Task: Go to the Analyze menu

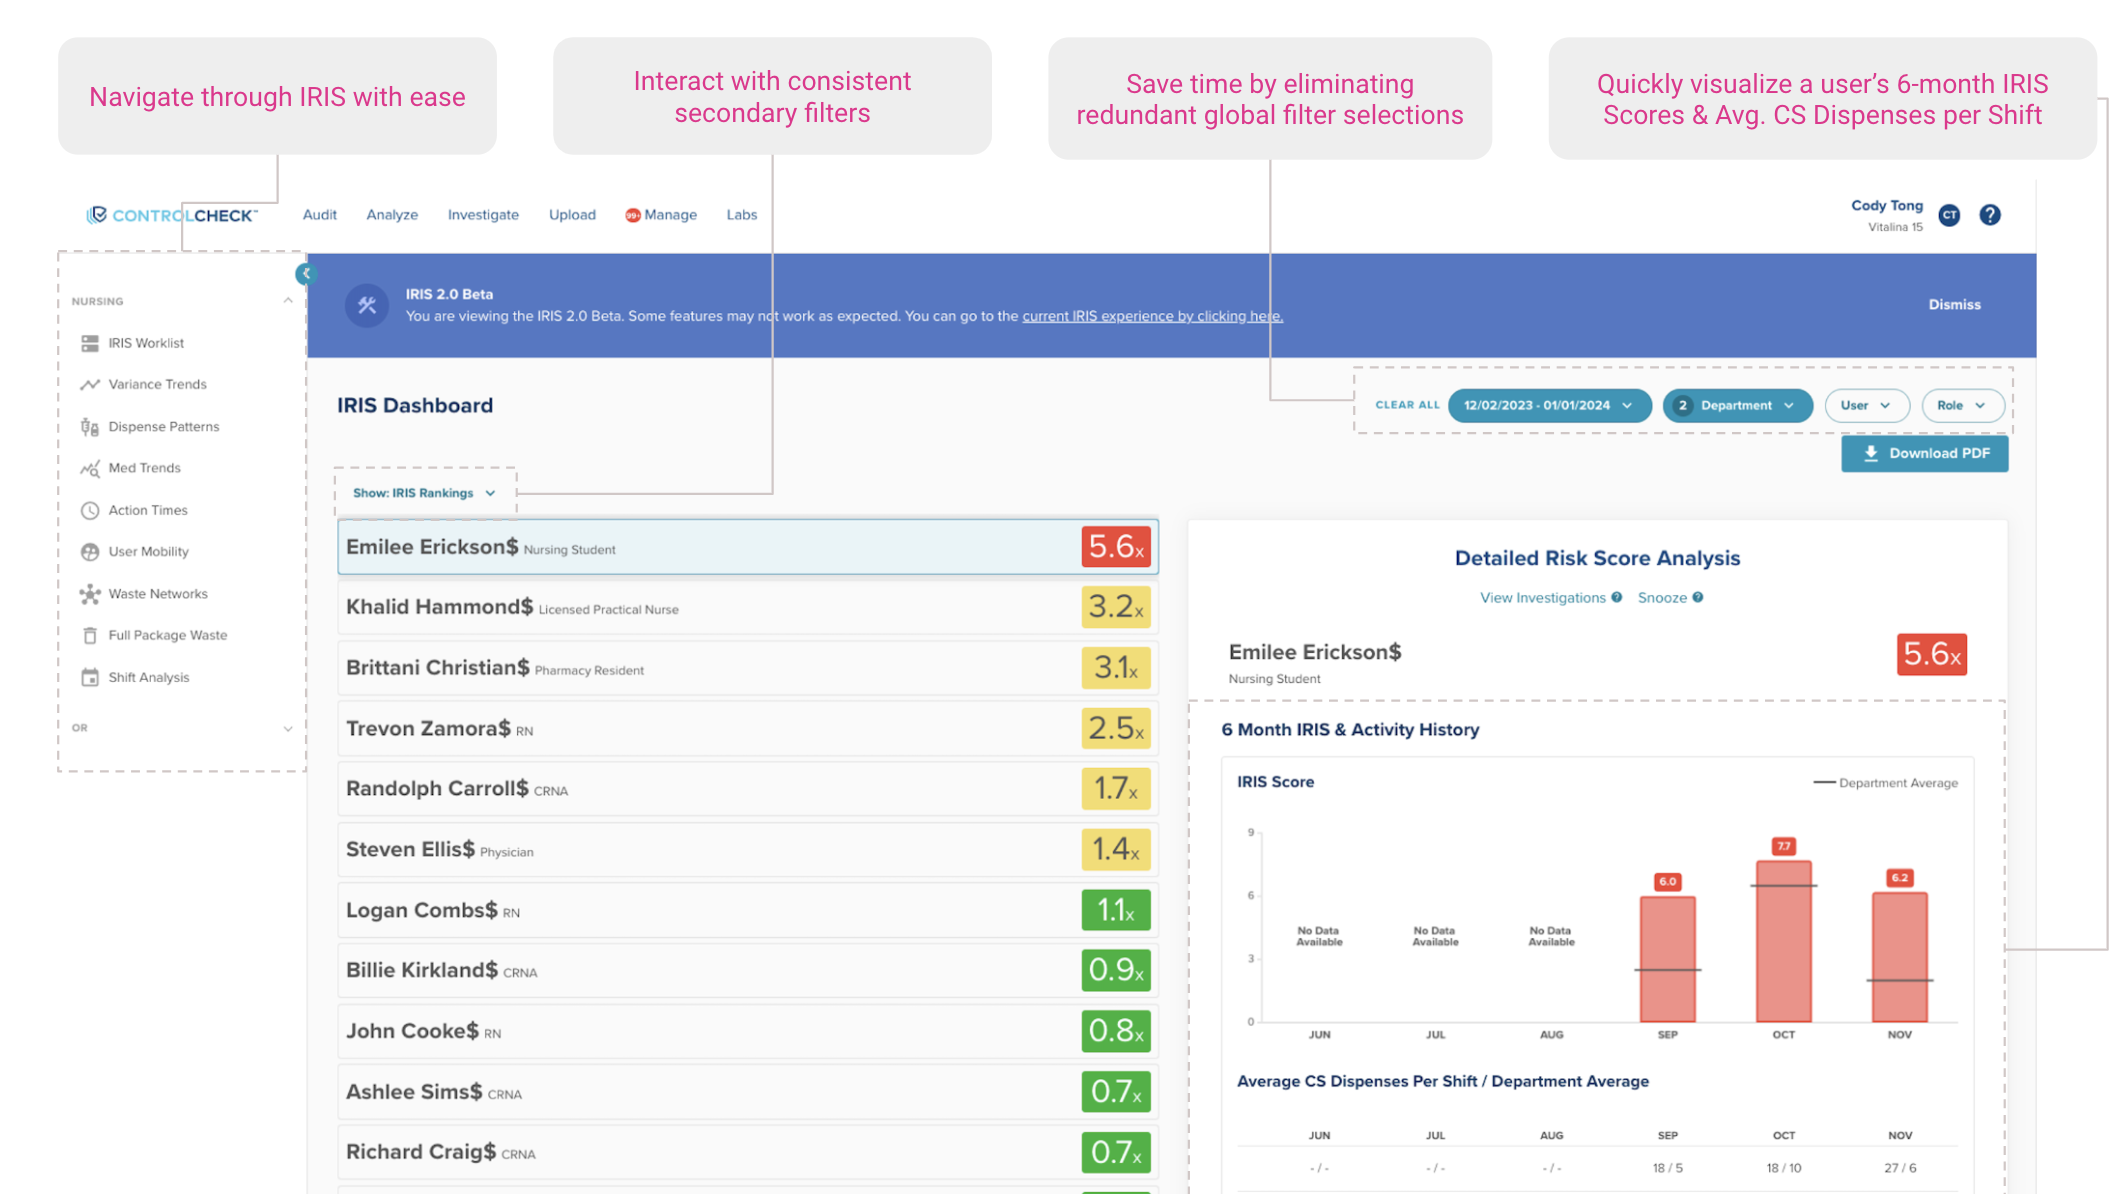Action: click(x=392, y=215)
